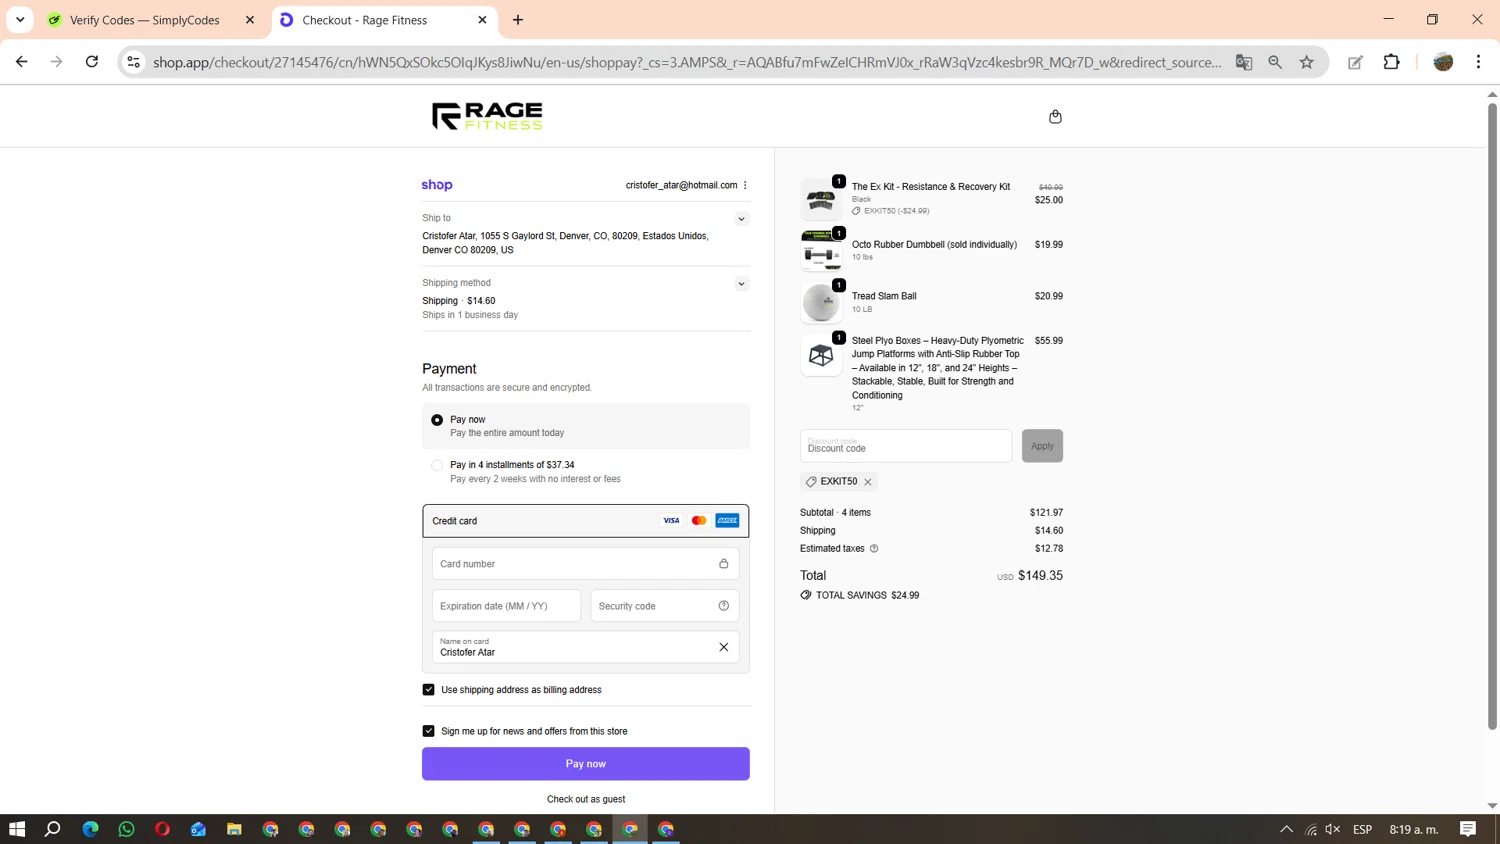Click the lock icon in Card number
Viewport: 1500px width, 844px height.
click(724, 564)
